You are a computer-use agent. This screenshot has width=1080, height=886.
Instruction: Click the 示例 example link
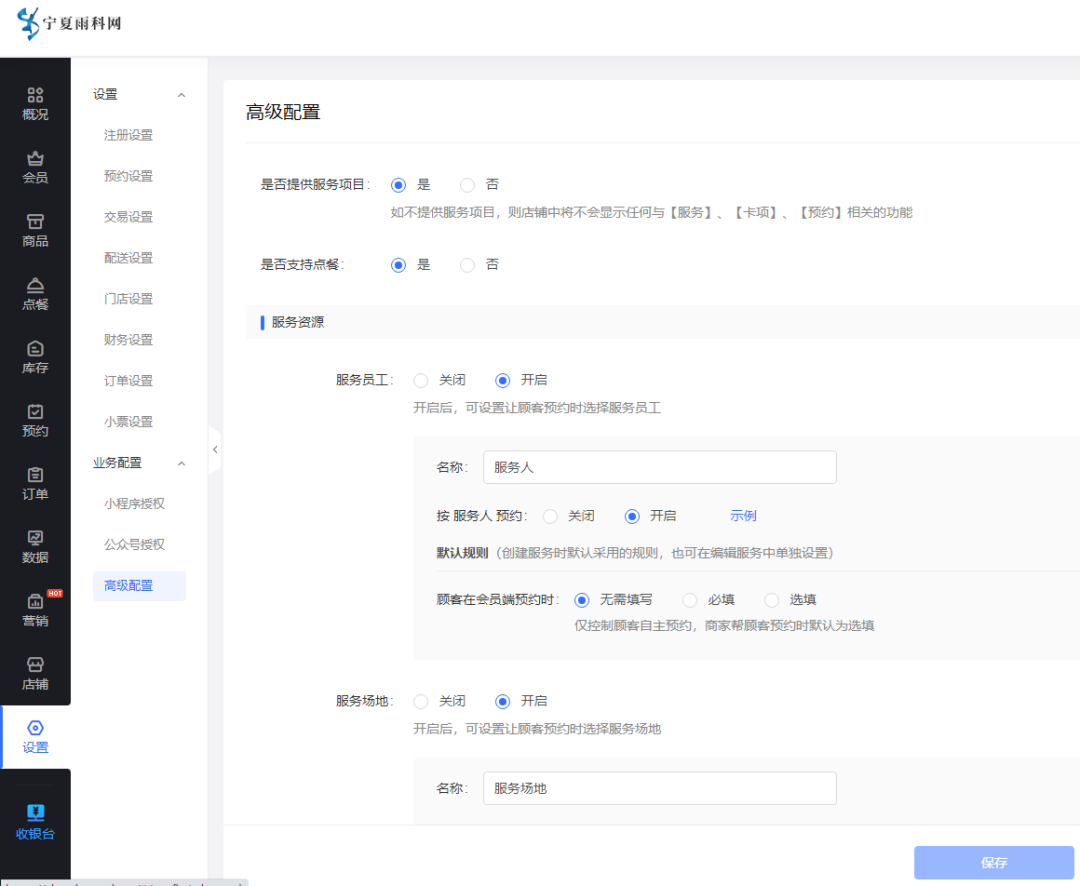click(743, 516)
